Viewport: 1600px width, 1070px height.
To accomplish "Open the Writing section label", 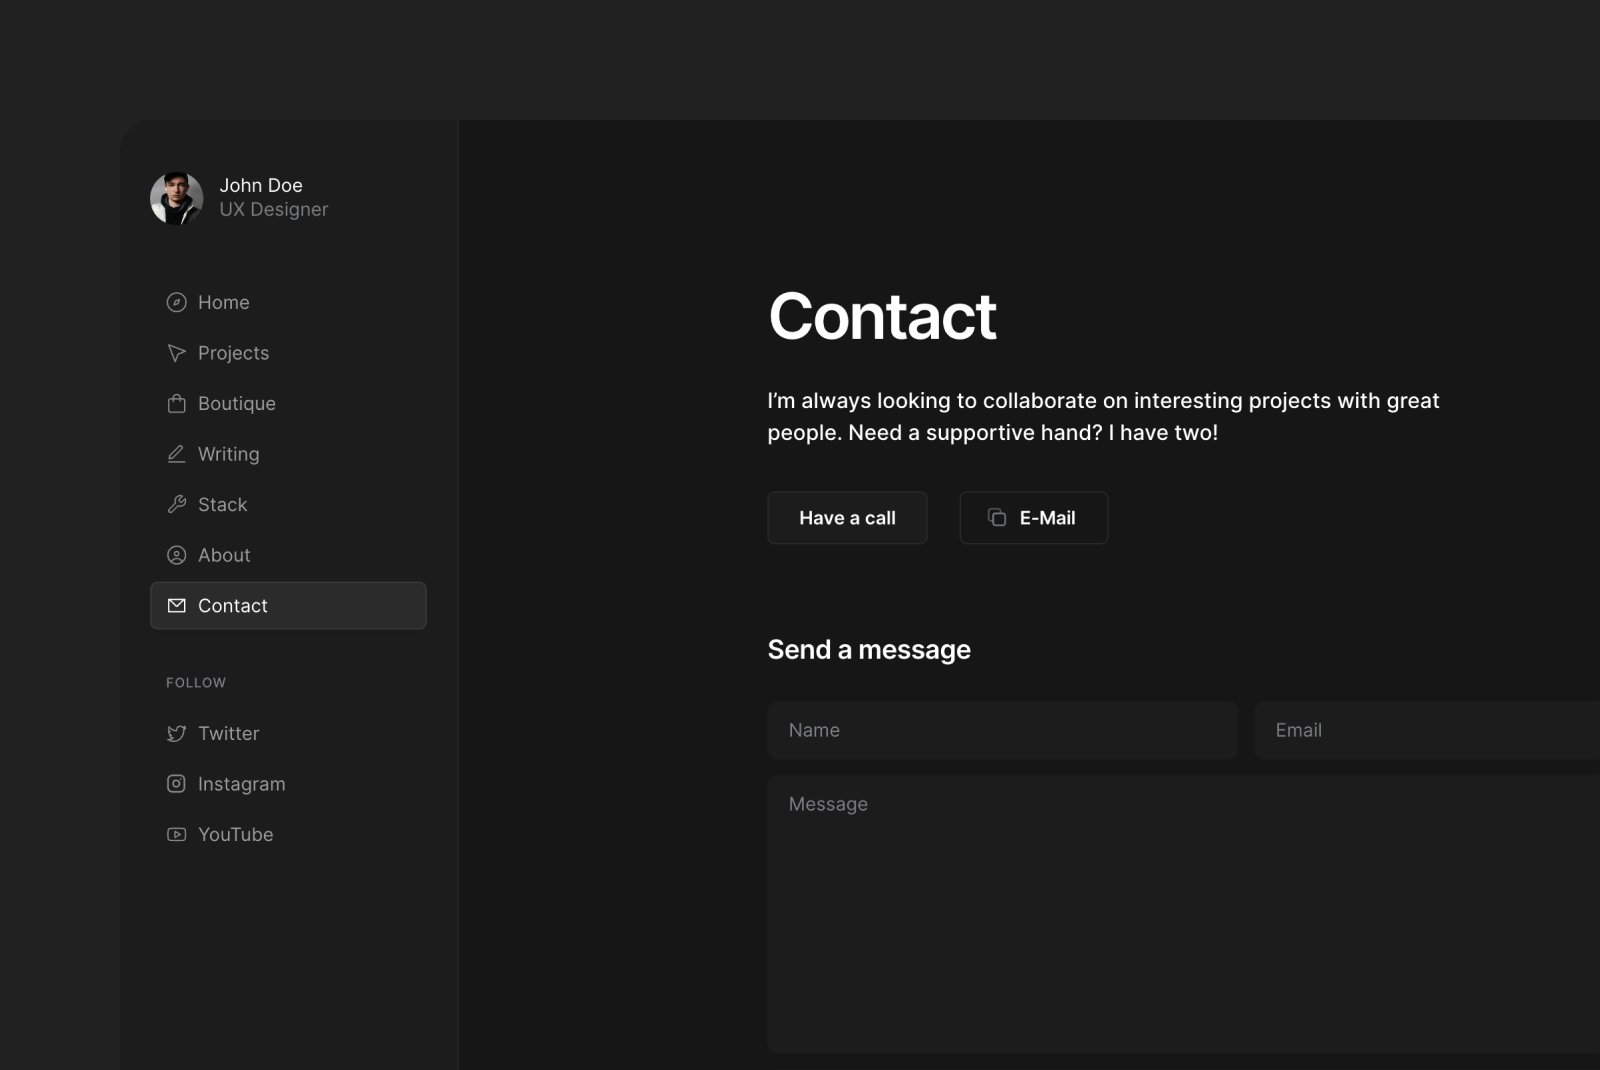I will [229, 454].
